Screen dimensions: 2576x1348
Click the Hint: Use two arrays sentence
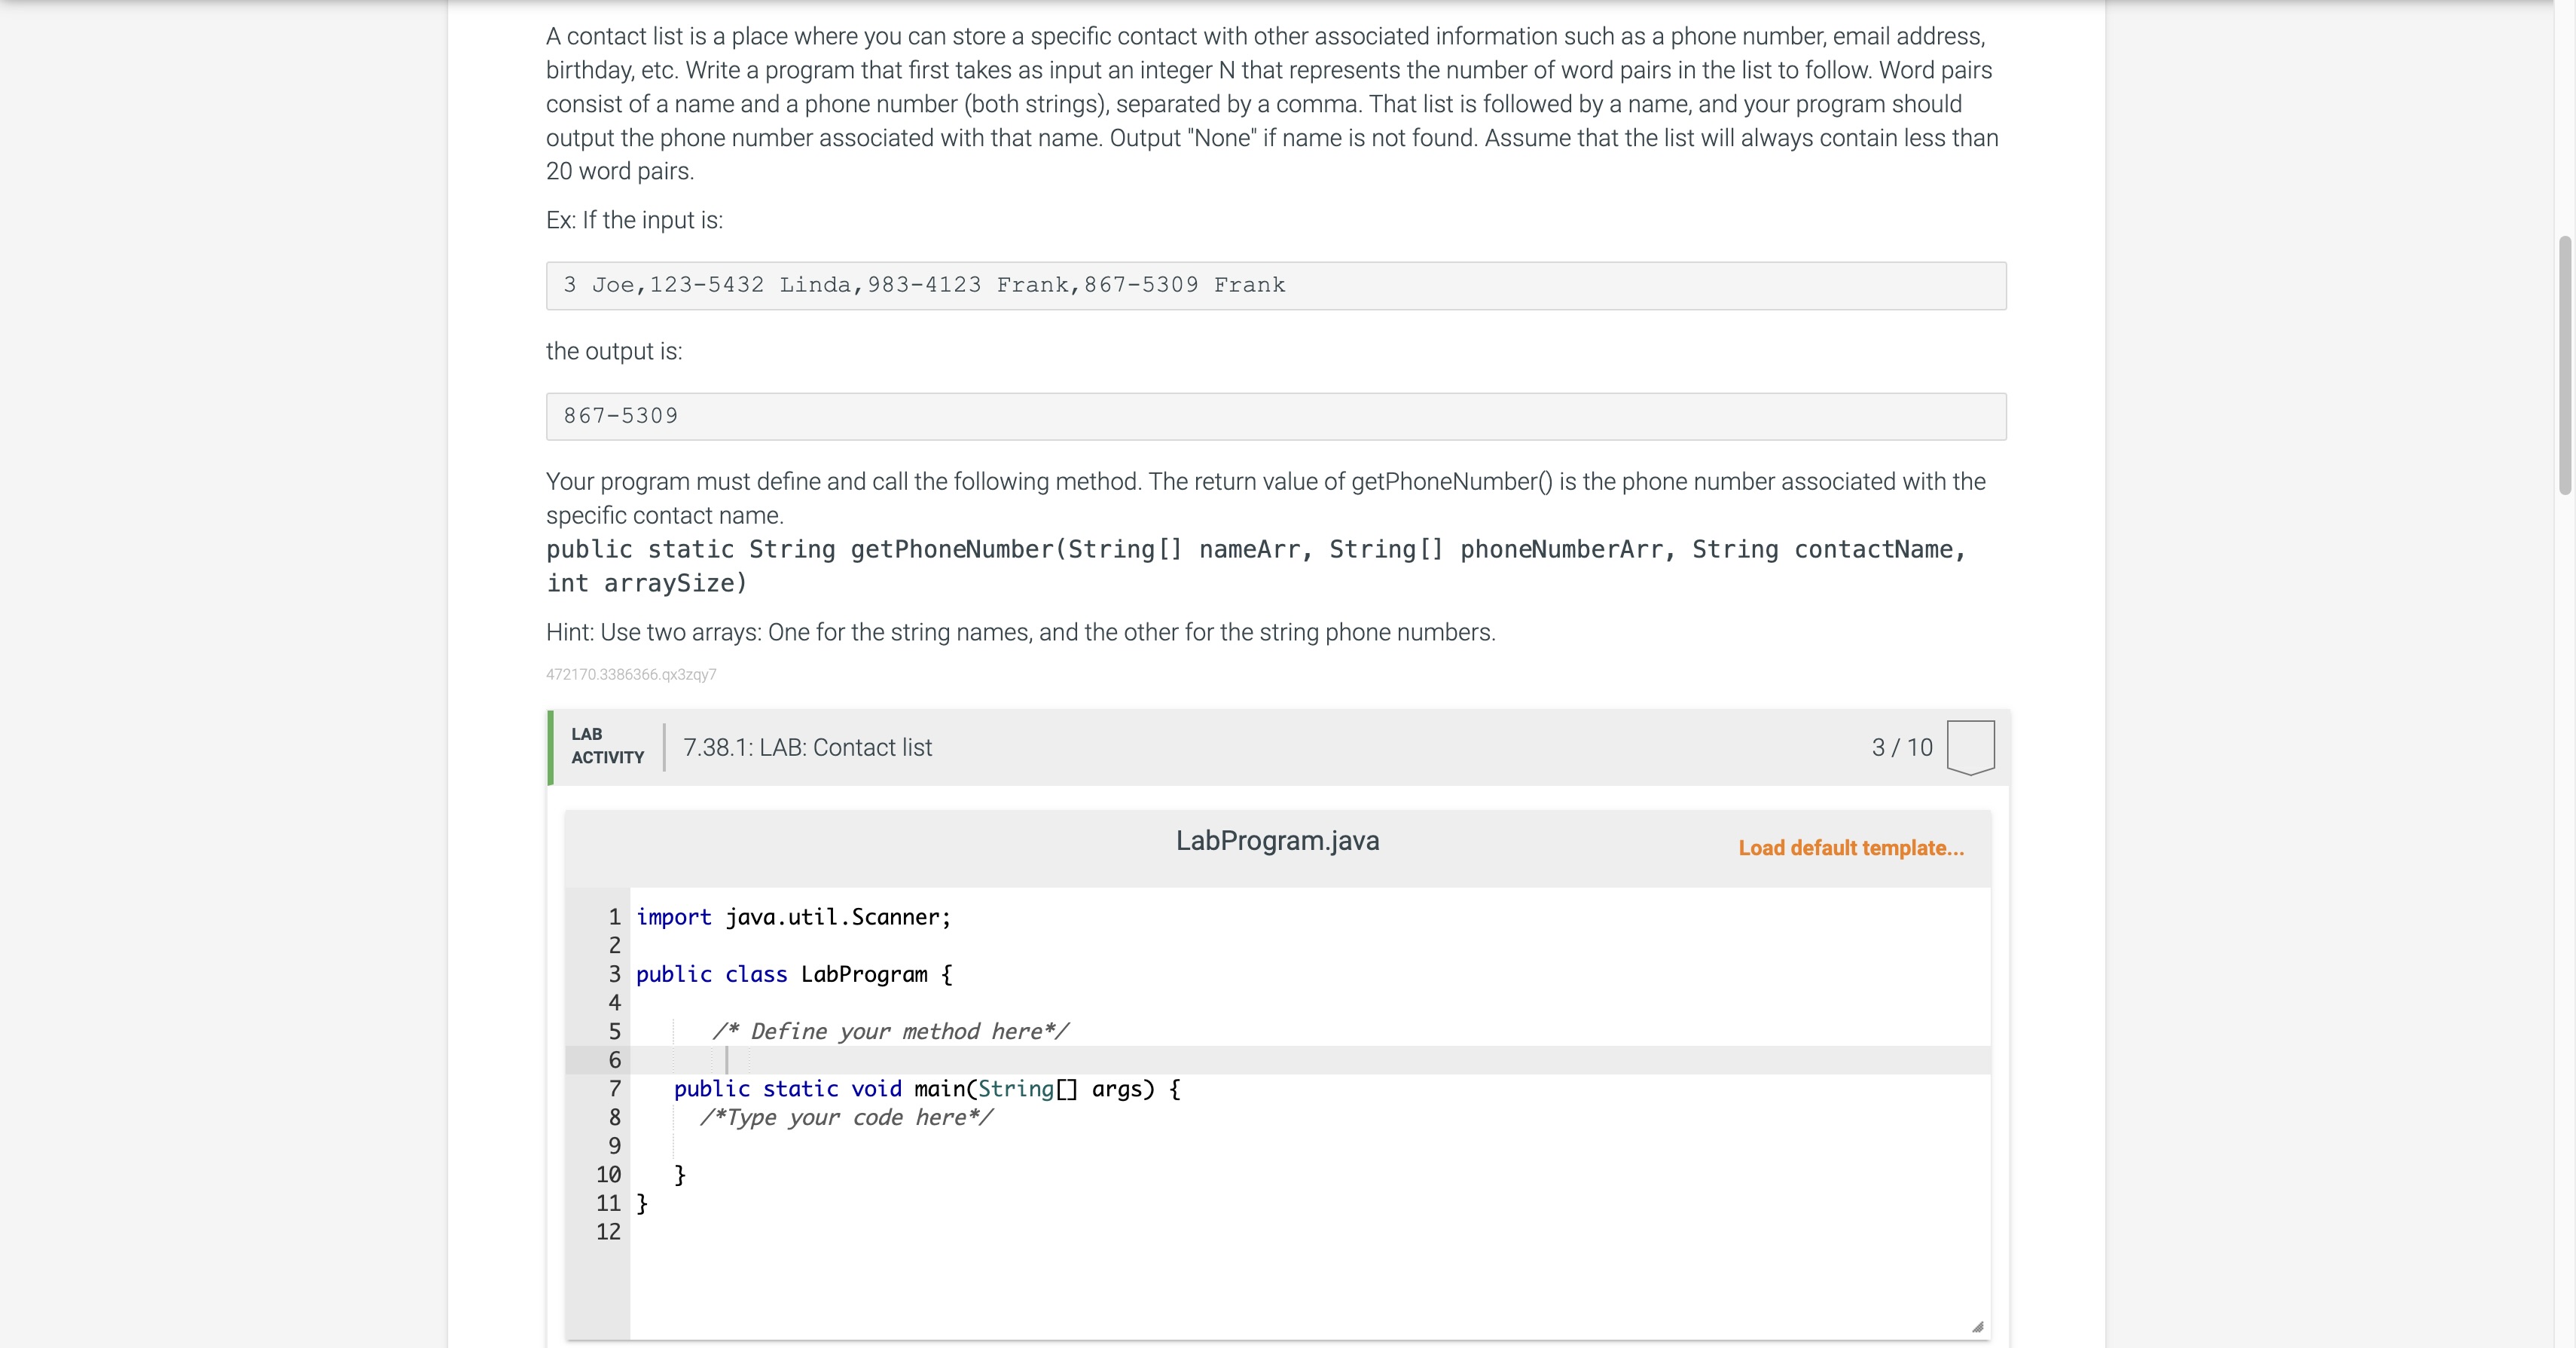point(1021,632)
